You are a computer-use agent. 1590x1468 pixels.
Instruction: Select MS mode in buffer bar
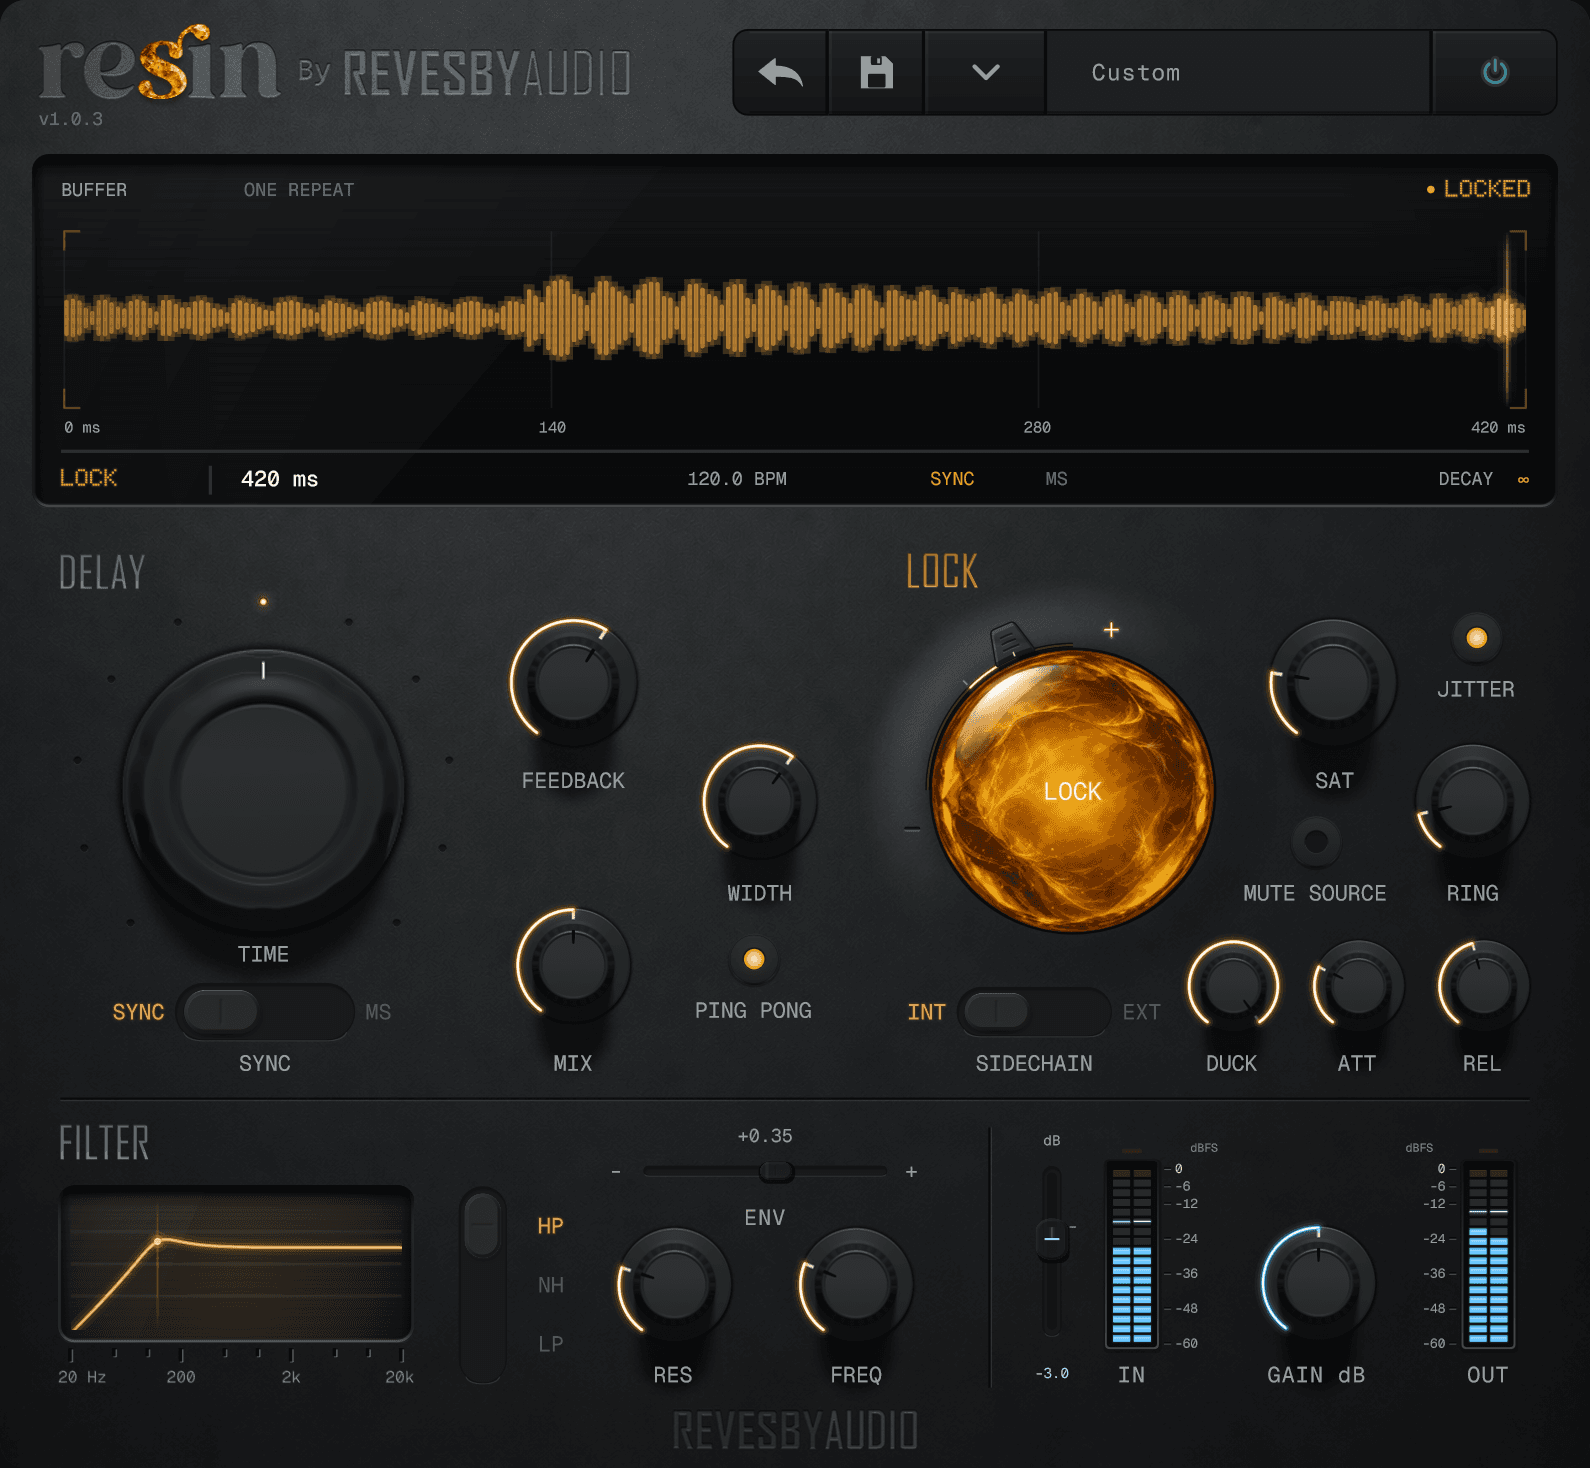click(1056, 479)
